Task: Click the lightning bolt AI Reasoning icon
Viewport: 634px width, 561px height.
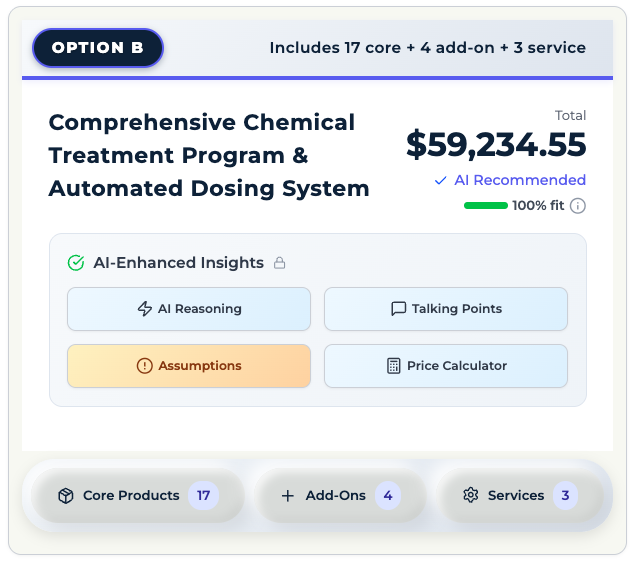Action: pyautogui.click(x=145, y=309)
